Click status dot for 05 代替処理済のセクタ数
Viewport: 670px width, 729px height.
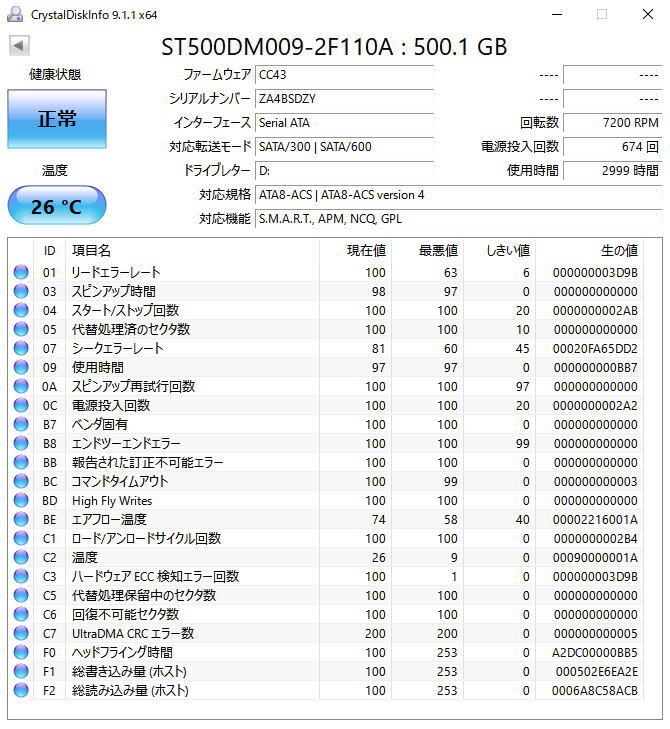21,329
